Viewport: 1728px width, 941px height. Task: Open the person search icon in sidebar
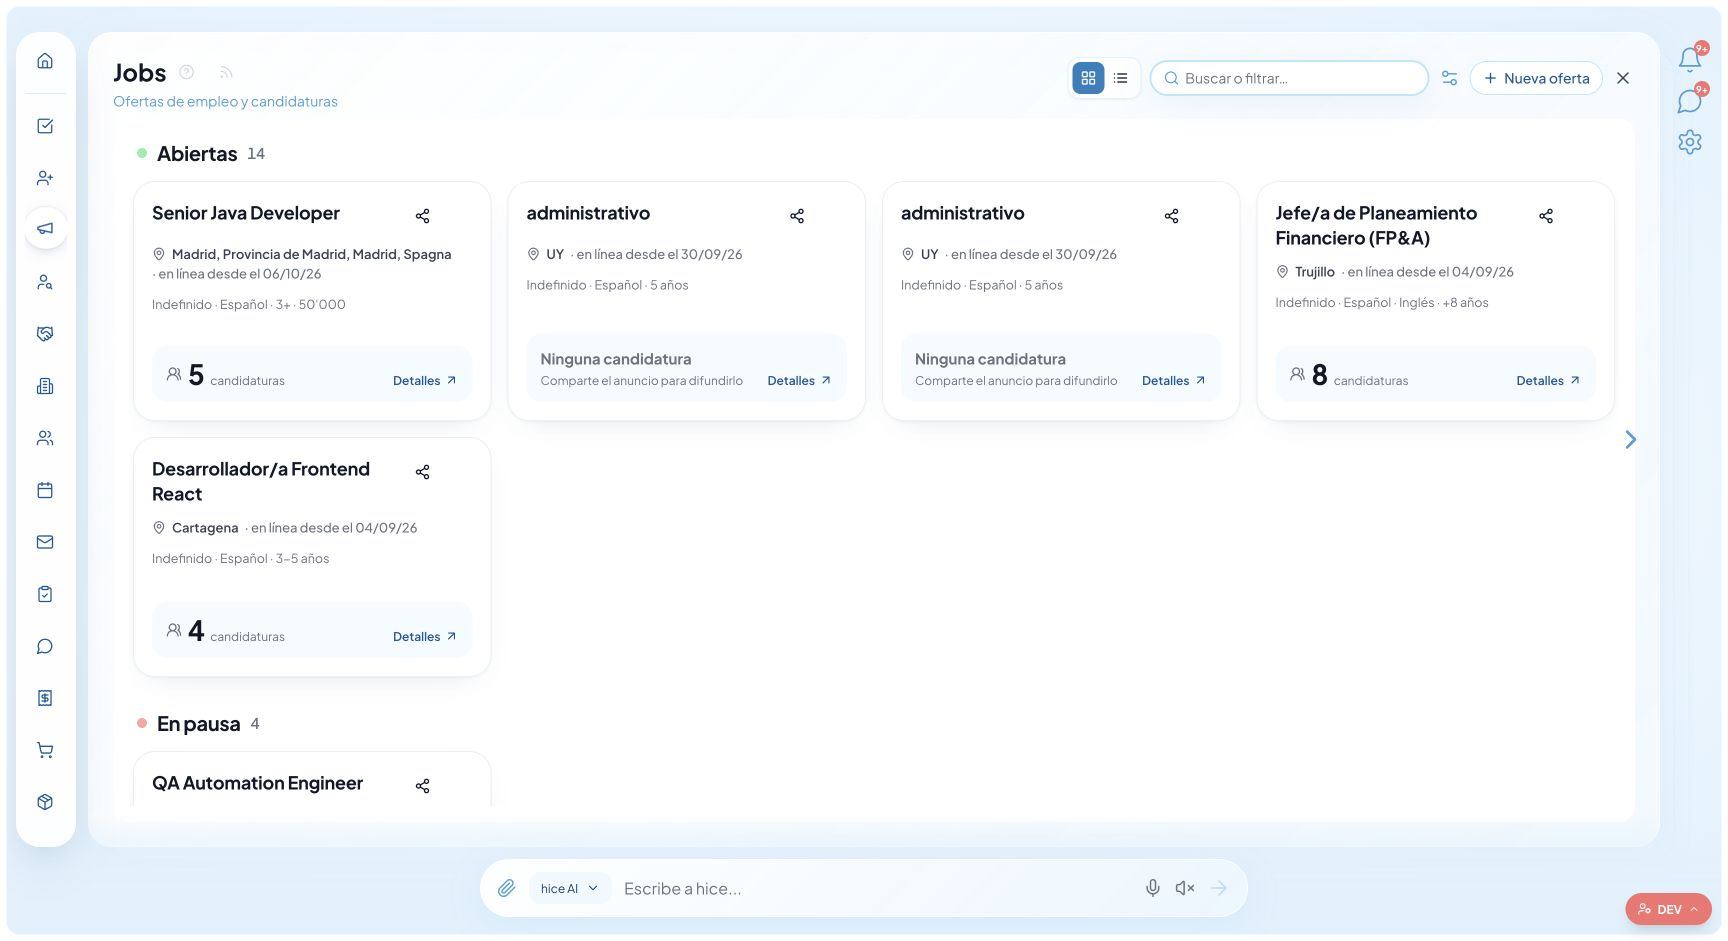click(x=45, y=282)
